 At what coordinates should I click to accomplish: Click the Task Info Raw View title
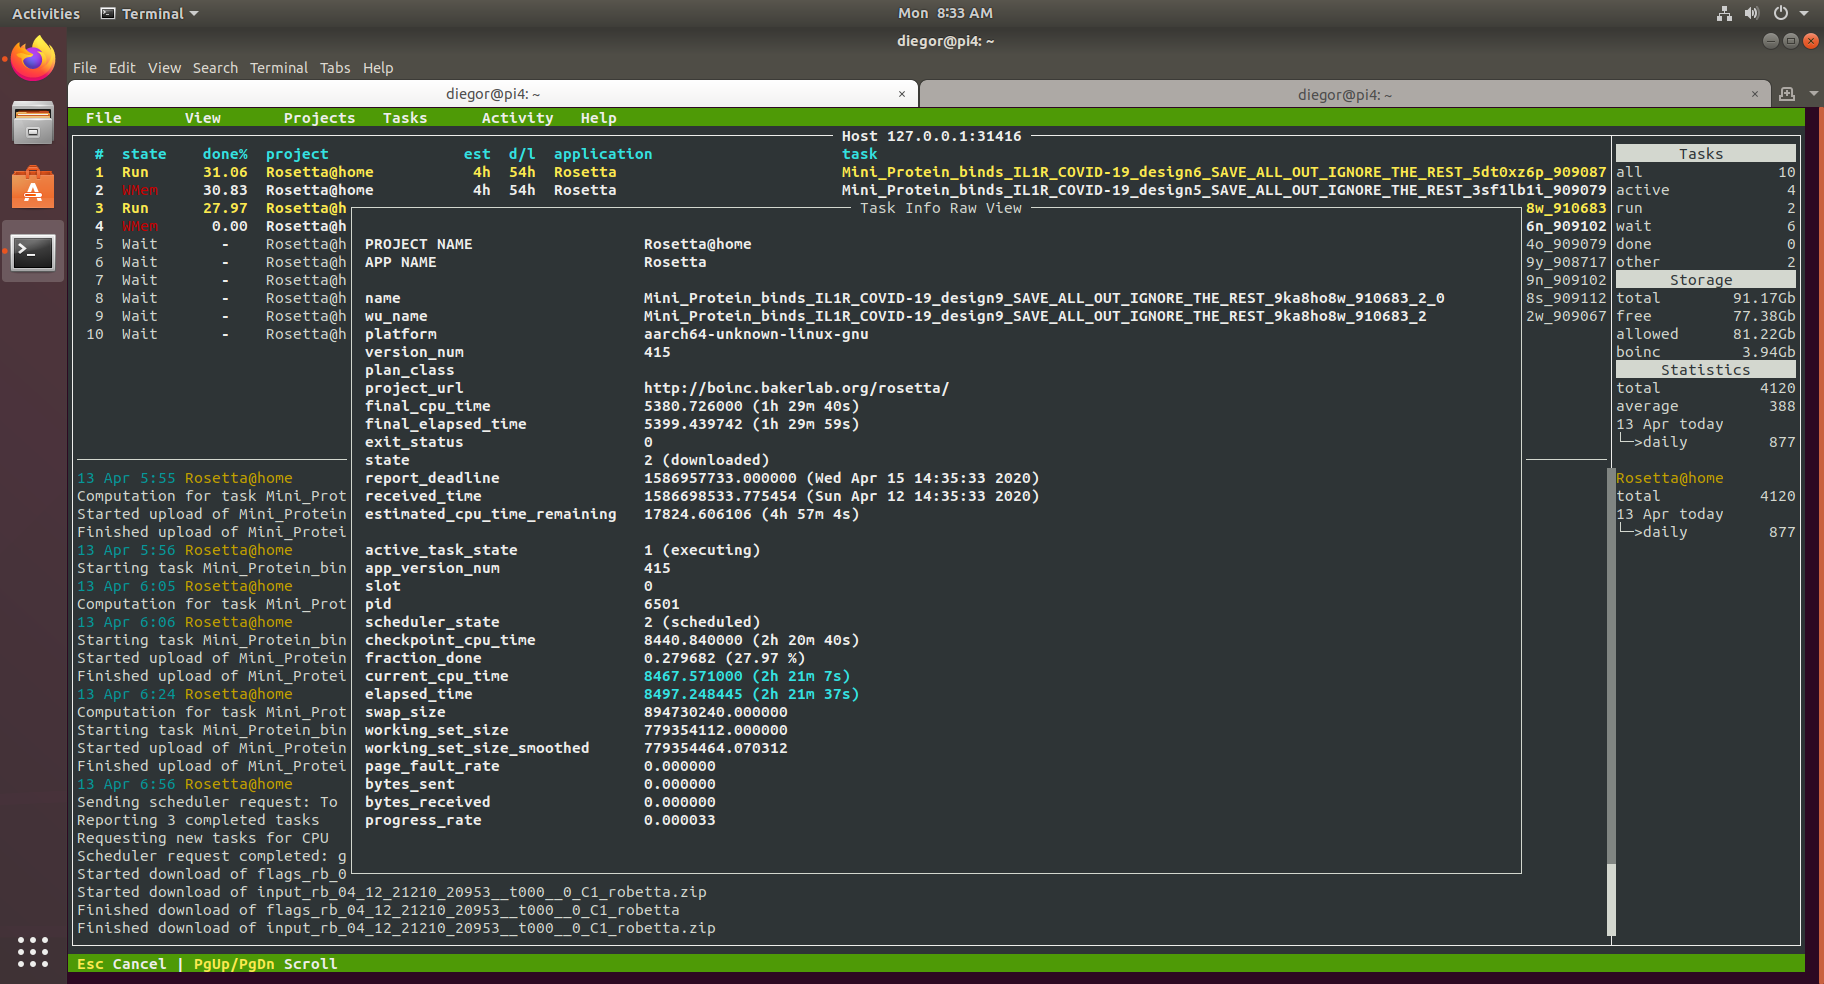pyautogui.click(x=940, y=208)
